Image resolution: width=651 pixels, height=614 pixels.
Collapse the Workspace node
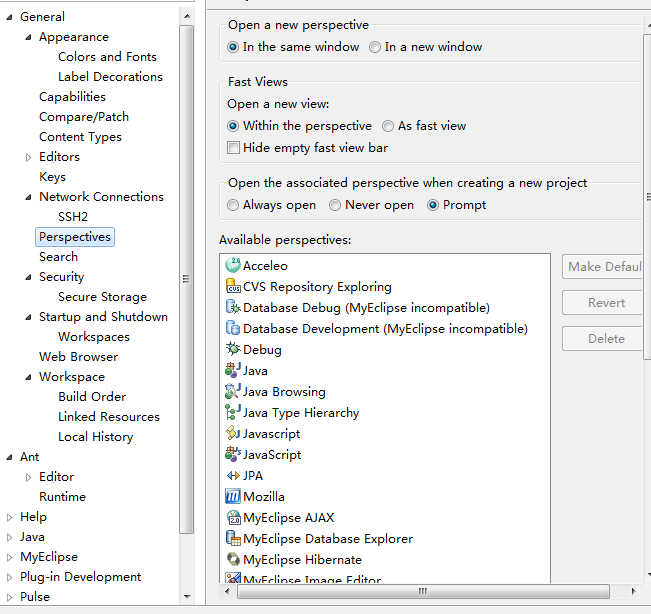pos(28,377)
